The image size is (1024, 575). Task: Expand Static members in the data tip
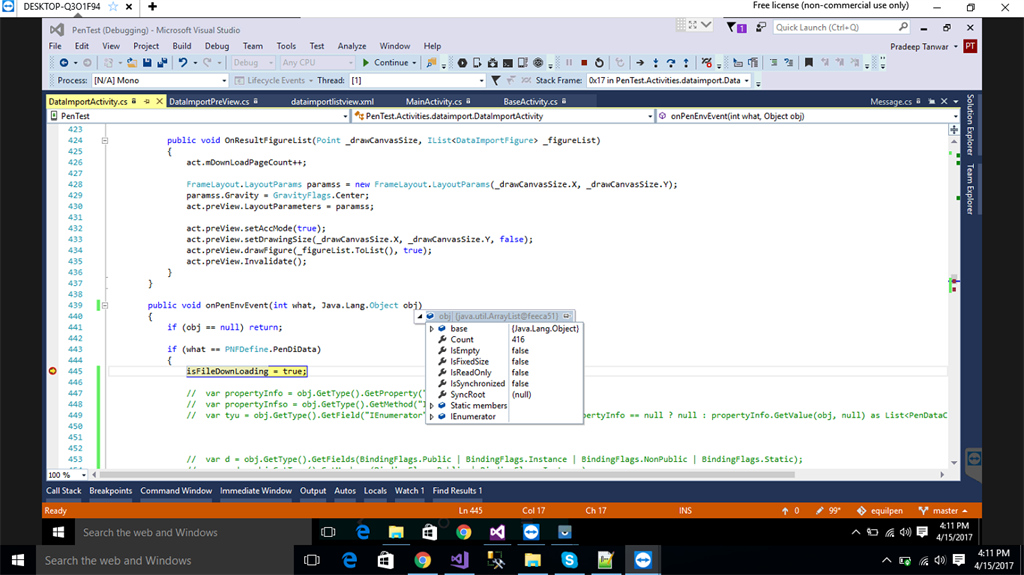pos(432,406)
